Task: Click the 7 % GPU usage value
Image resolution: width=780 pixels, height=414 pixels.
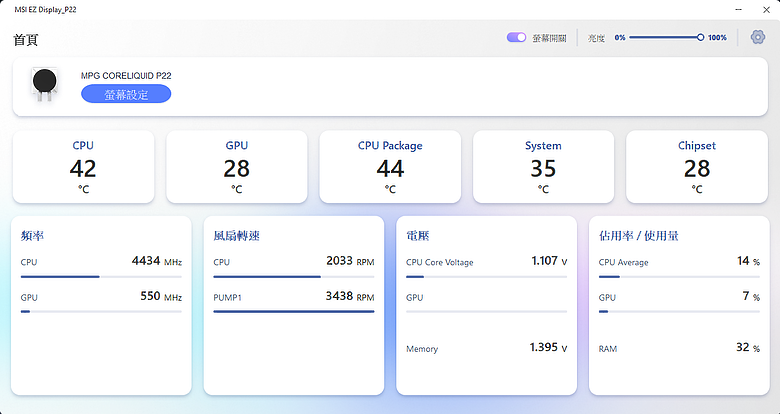Action: pos(751,296)
